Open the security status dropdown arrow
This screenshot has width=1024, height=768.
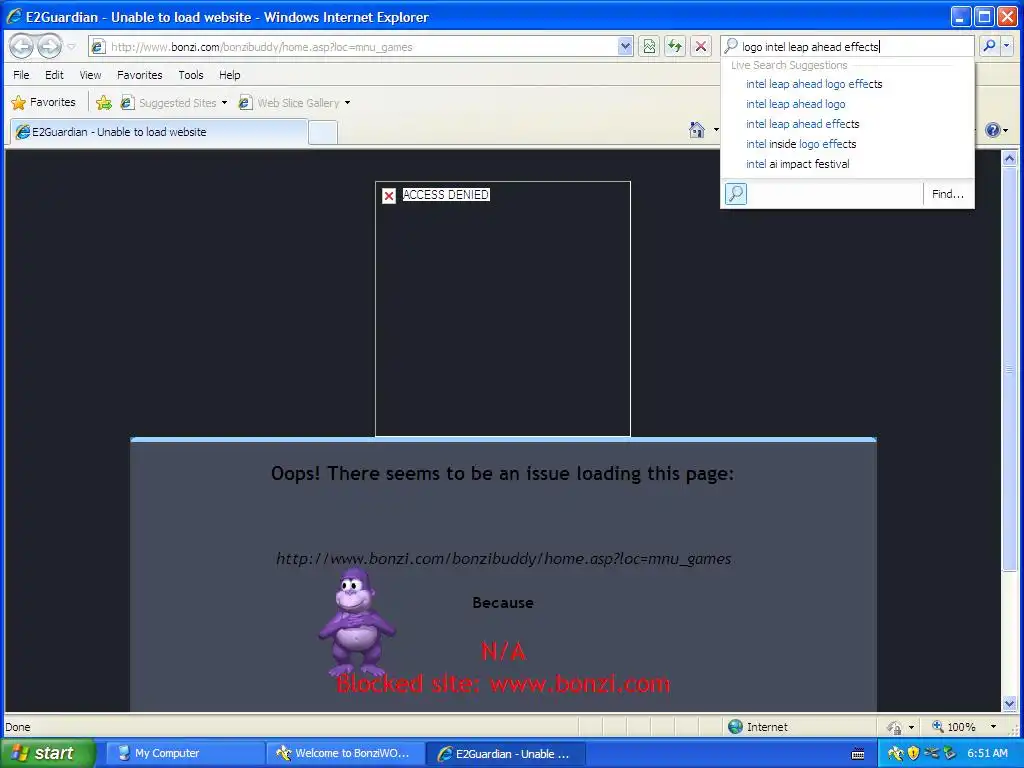[x=912, y=727]
